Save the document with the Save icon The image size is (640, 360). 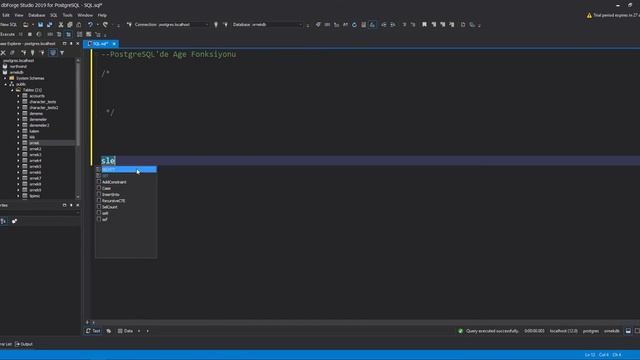(x=40, y=25)
